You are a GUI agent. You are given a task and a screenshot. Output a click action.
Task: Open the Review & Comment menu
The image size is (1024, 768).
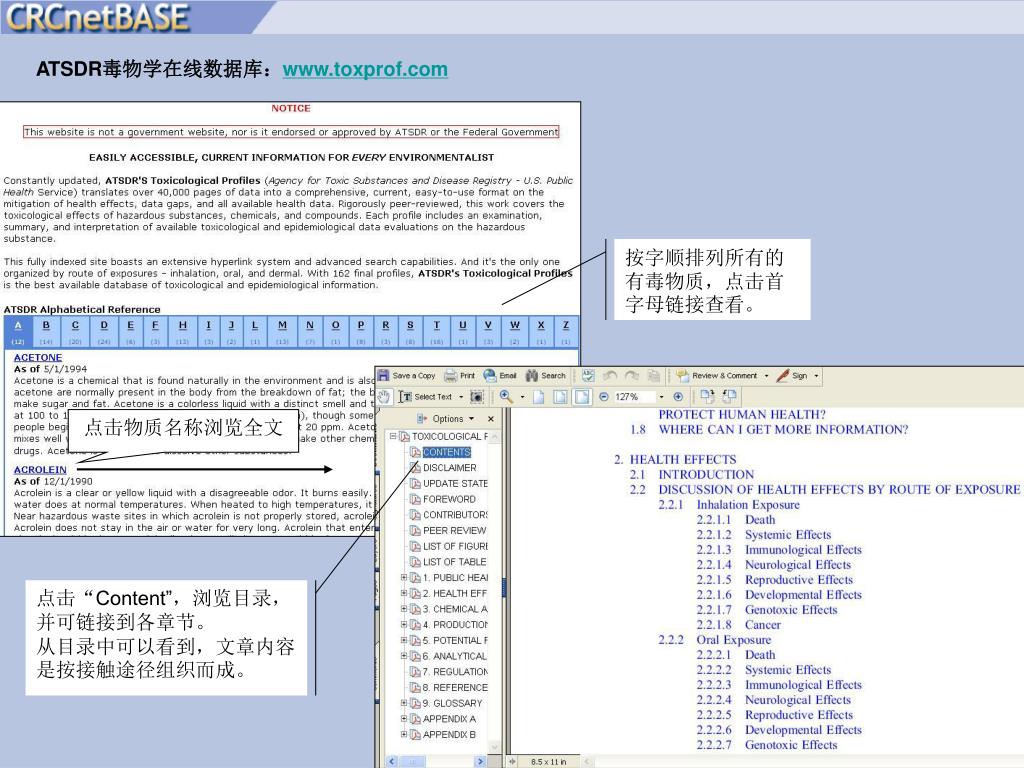722,376
